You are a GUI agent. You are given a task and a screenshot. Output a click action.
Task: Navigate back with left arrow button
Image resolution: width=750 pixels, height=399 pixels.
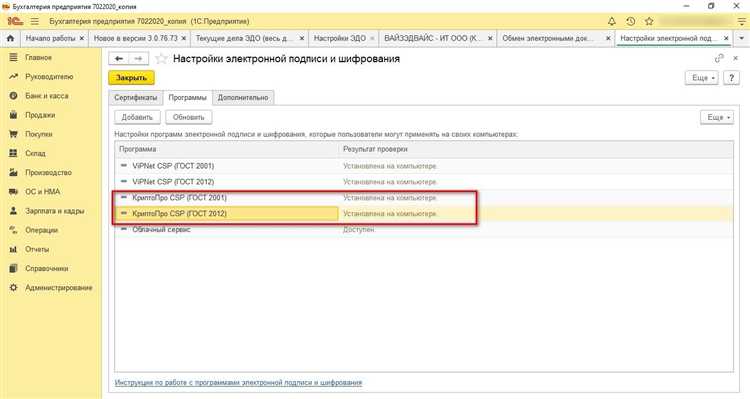point(119,58)
